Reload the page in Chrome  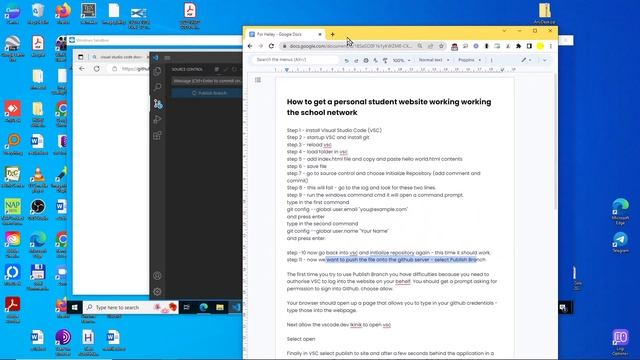(271, 46)
